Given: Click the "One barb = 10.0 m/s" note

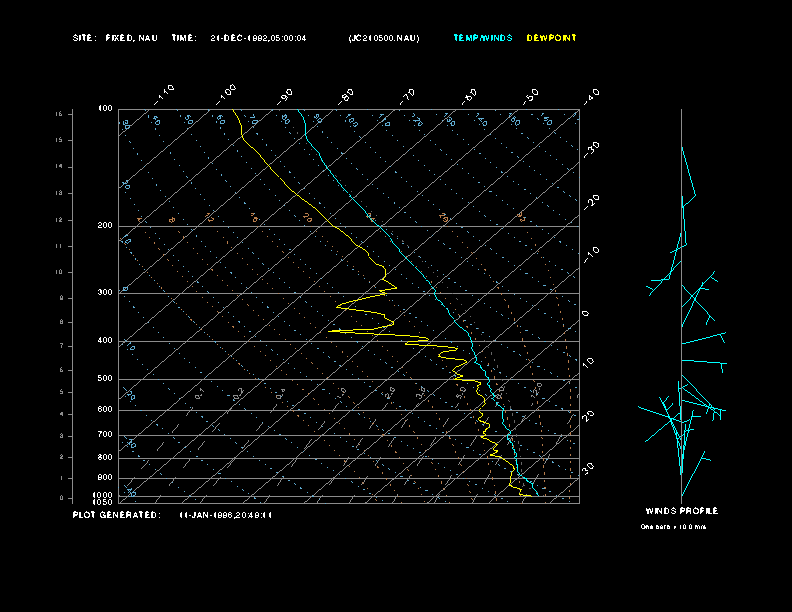Looking at the screenshot, I should click(x=673, y=527).
